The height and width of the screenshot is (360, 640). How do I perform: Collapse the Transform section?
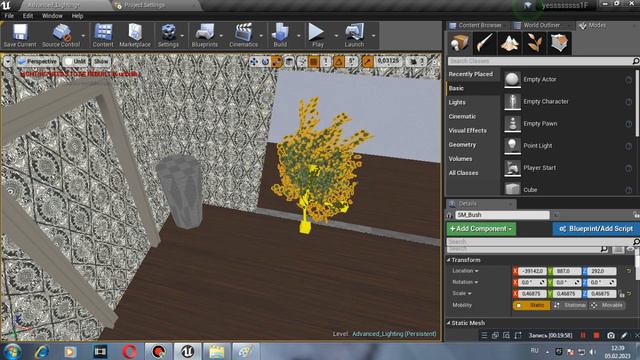448,260
